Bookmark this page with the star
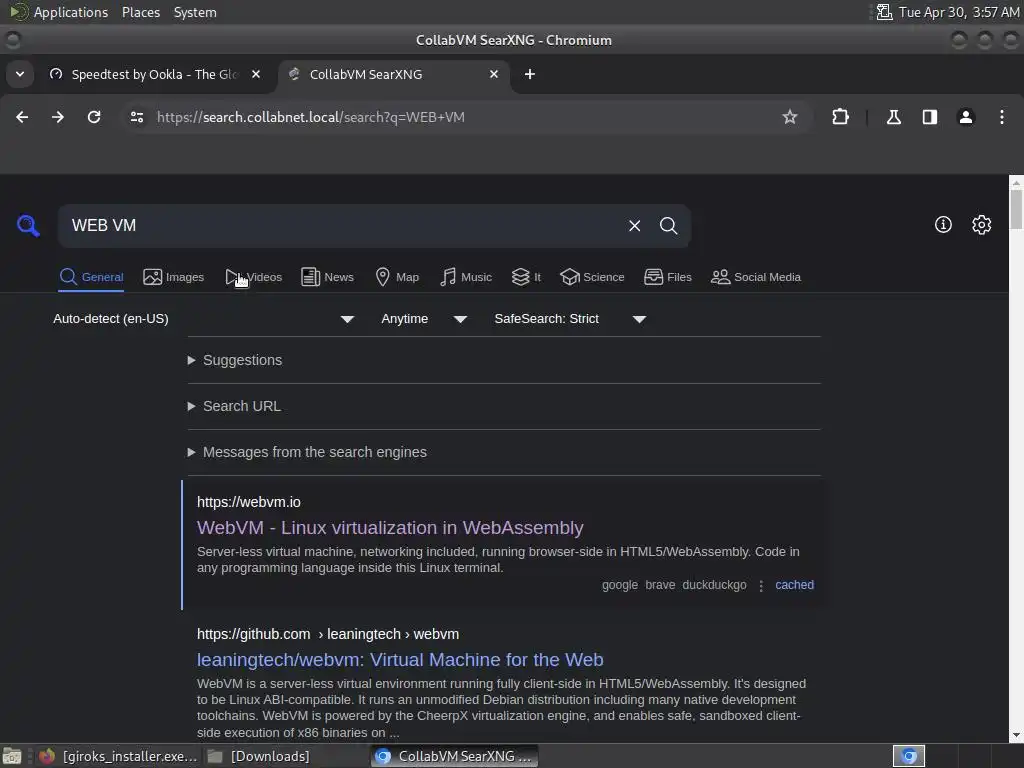The height and width of the screenshot is (768, 1024). (x=790, y=117)
